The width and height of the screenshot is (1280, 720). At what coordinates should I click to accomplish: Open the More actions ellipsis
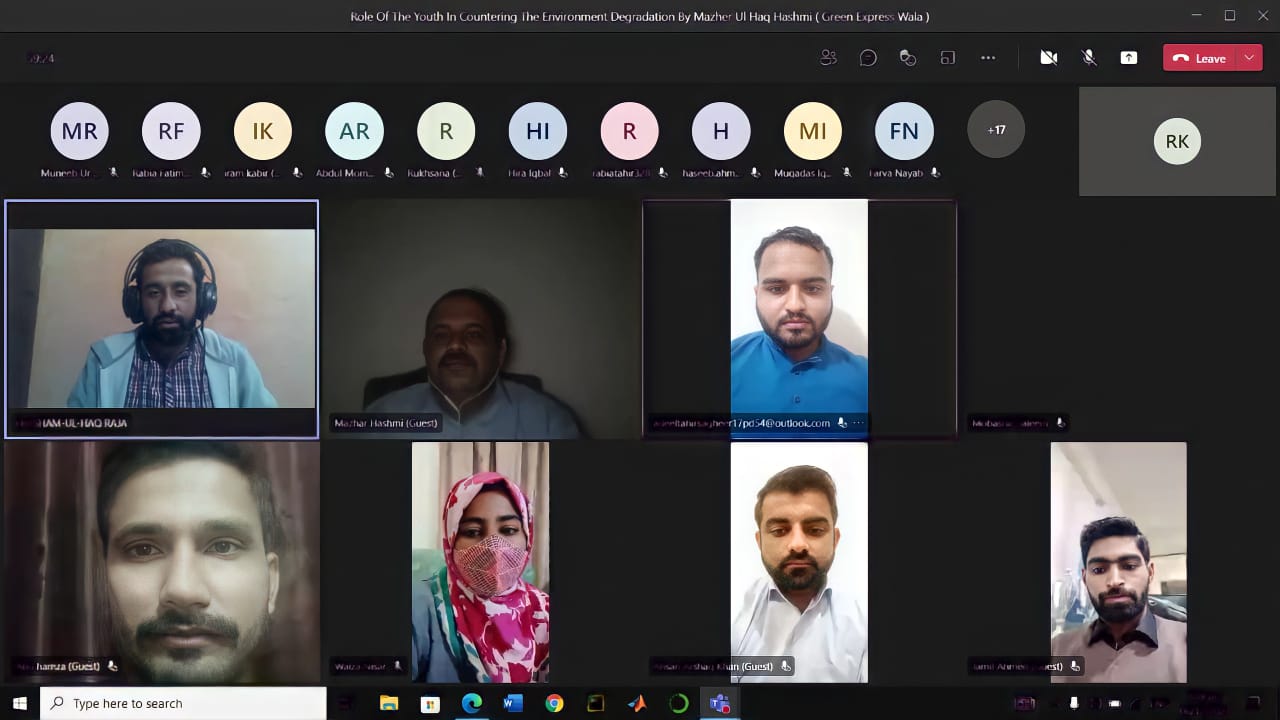988,58
